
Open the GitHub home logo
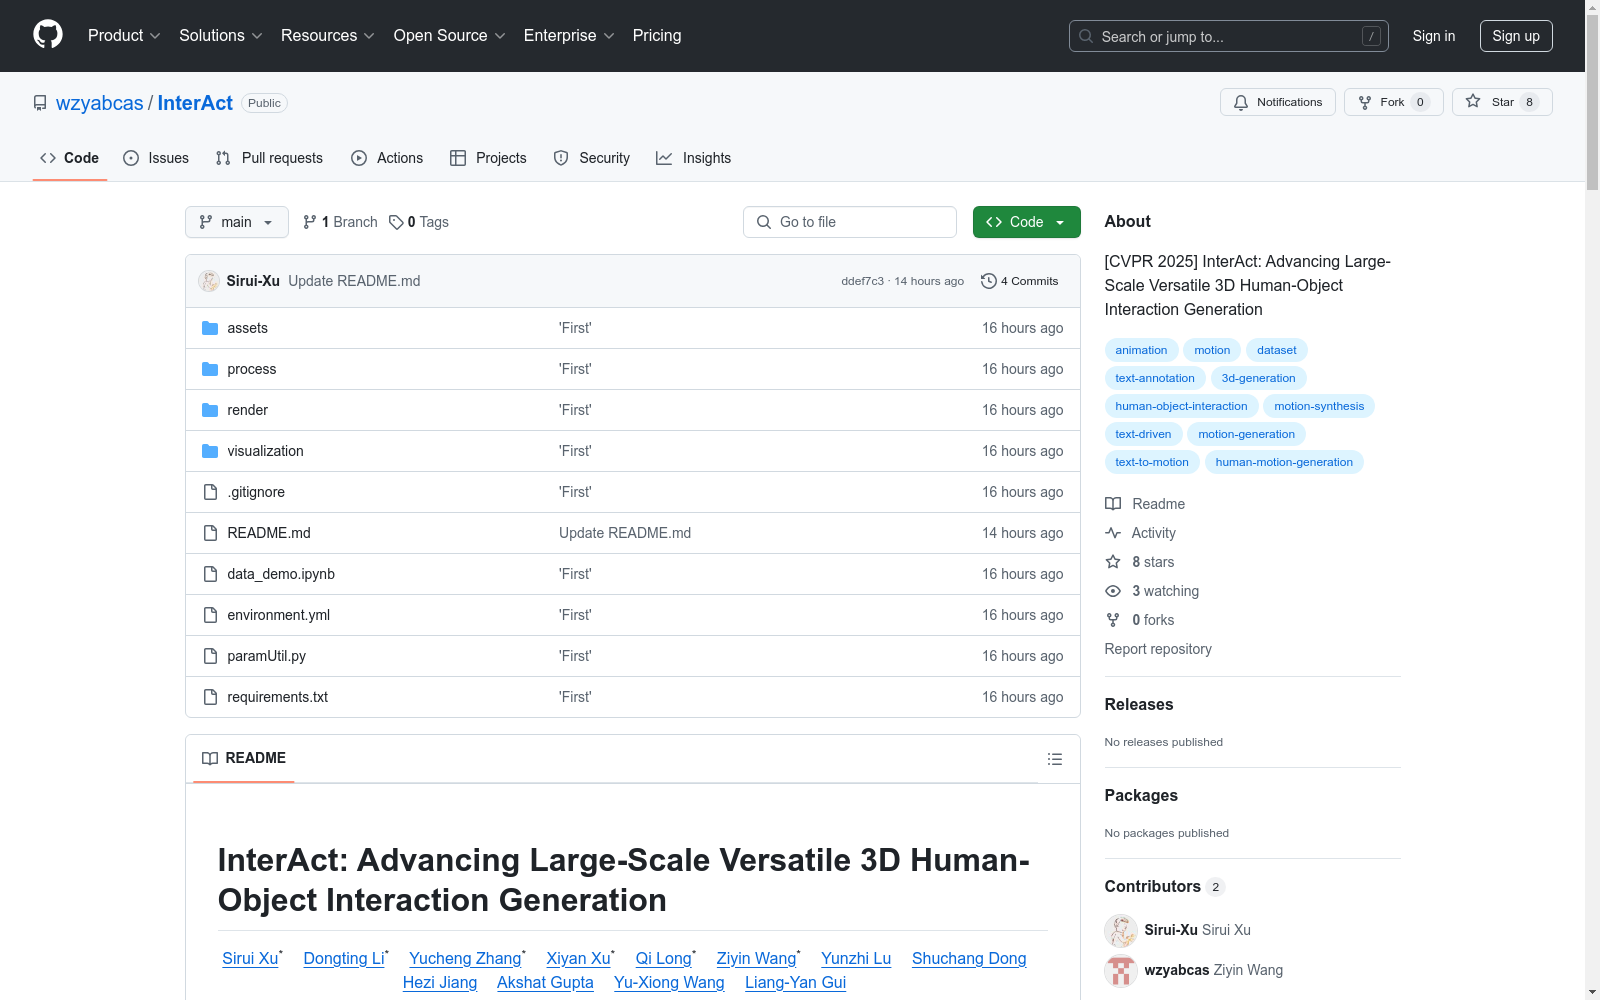[x=48, y=35]
